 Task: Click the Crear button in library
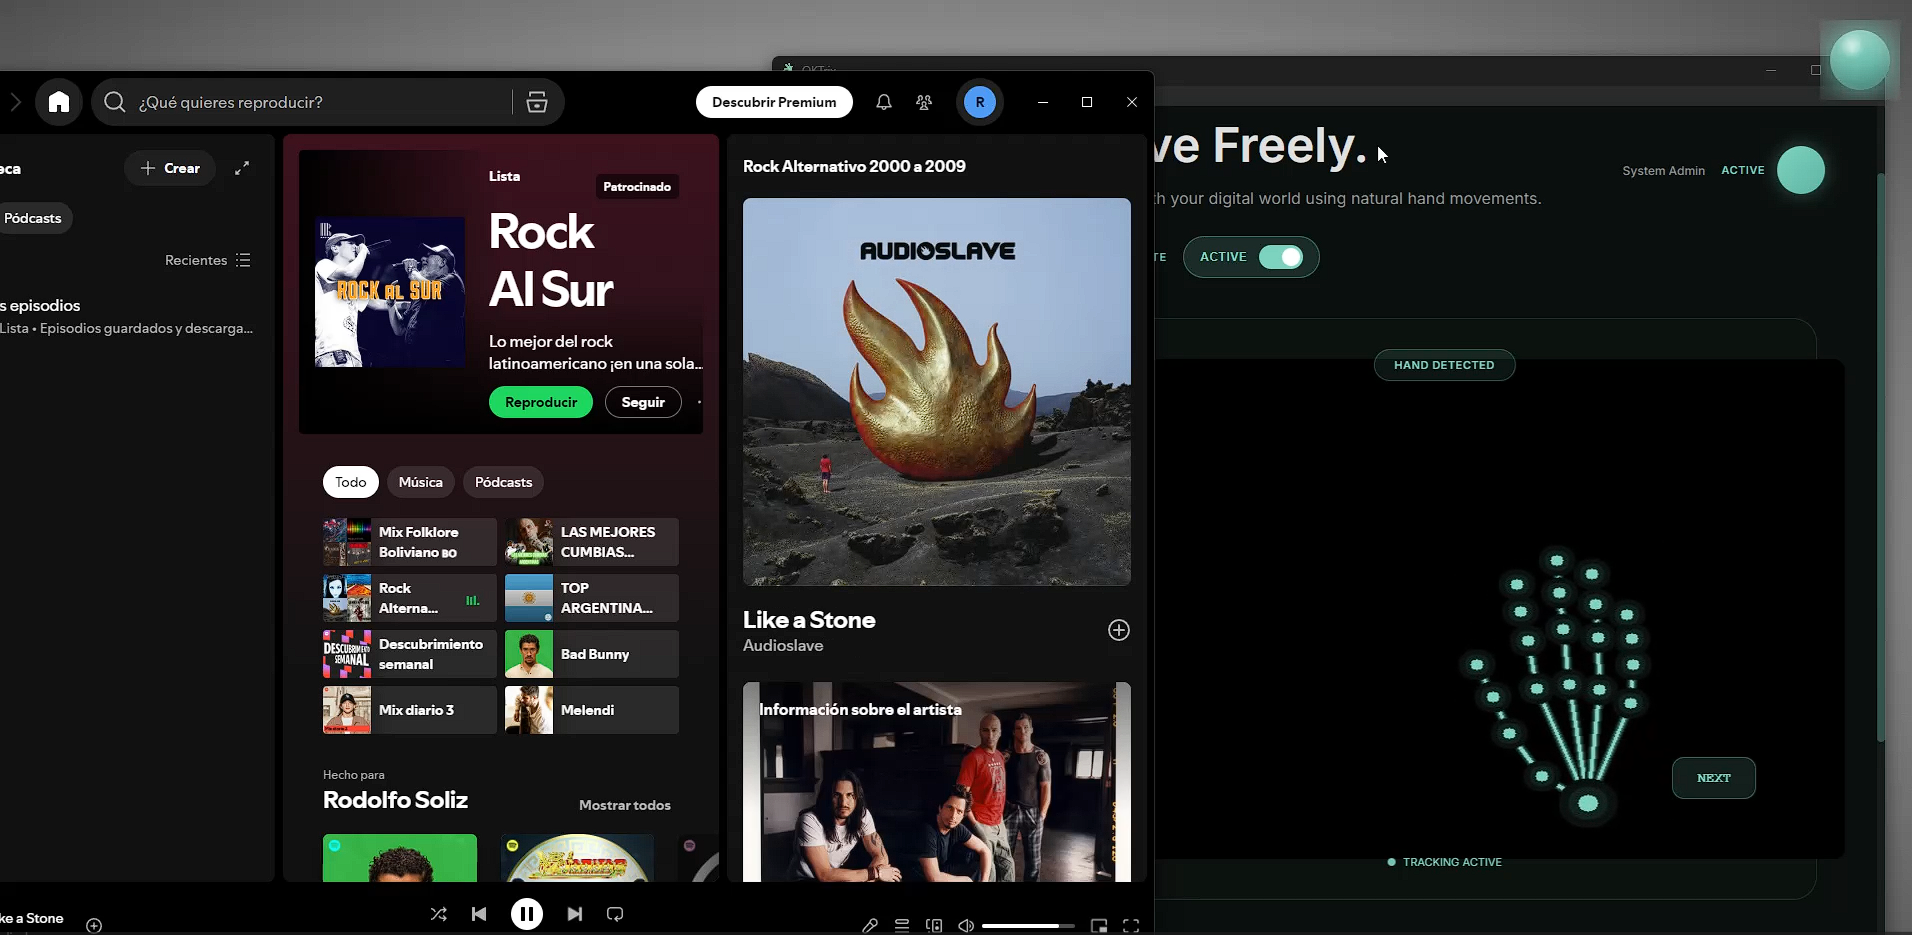click(x=170, y=168)
